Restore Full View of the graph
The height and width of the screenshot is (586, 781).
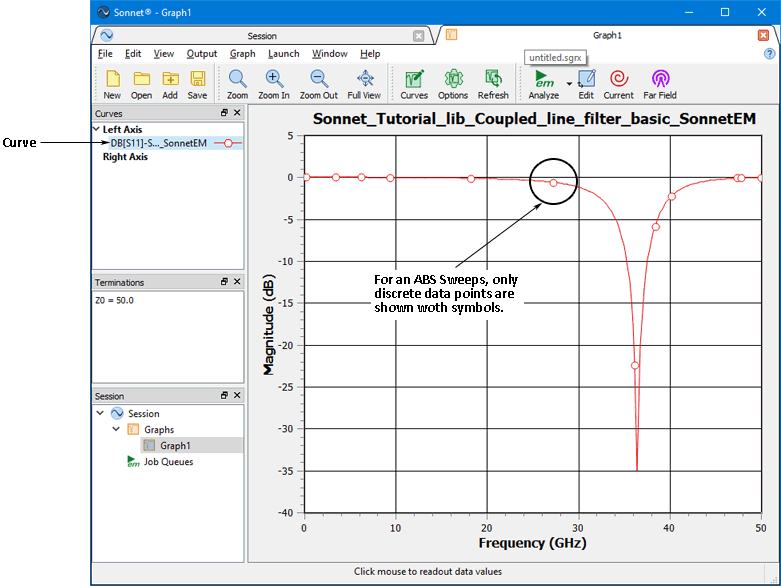(365, 85)
